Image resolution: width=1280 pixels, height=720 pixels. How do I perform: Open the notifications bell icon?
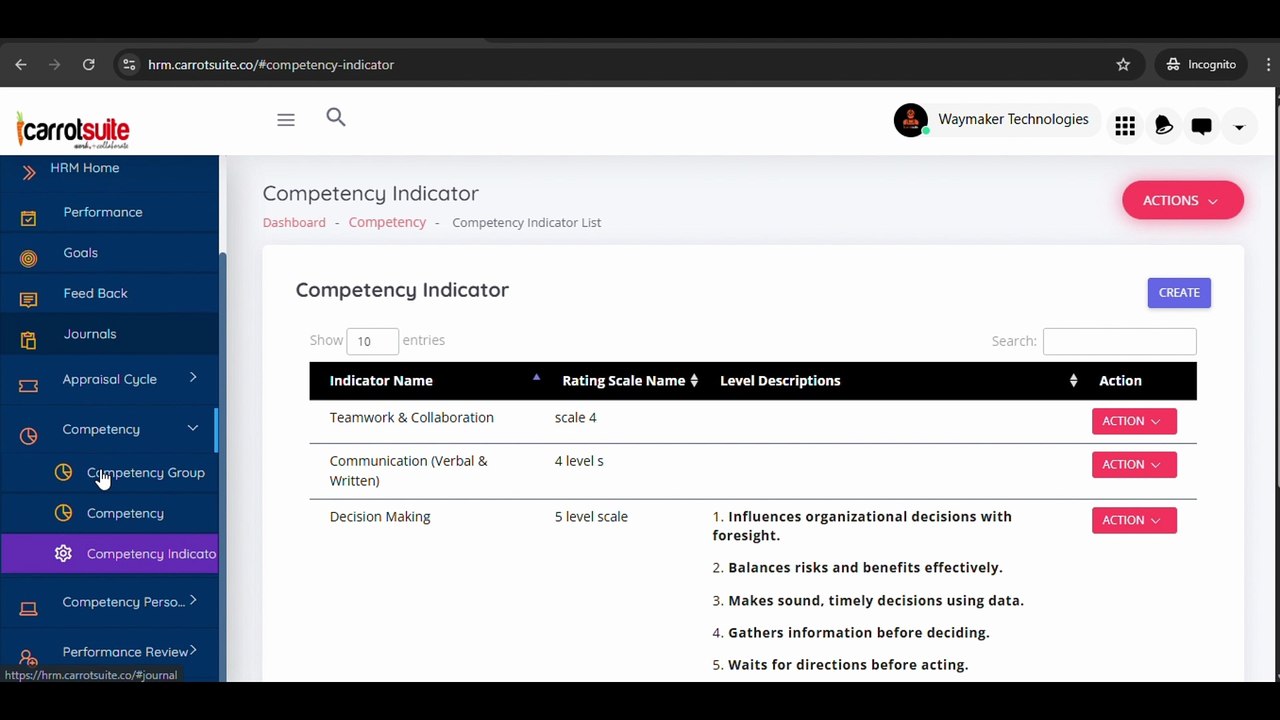1163,125
